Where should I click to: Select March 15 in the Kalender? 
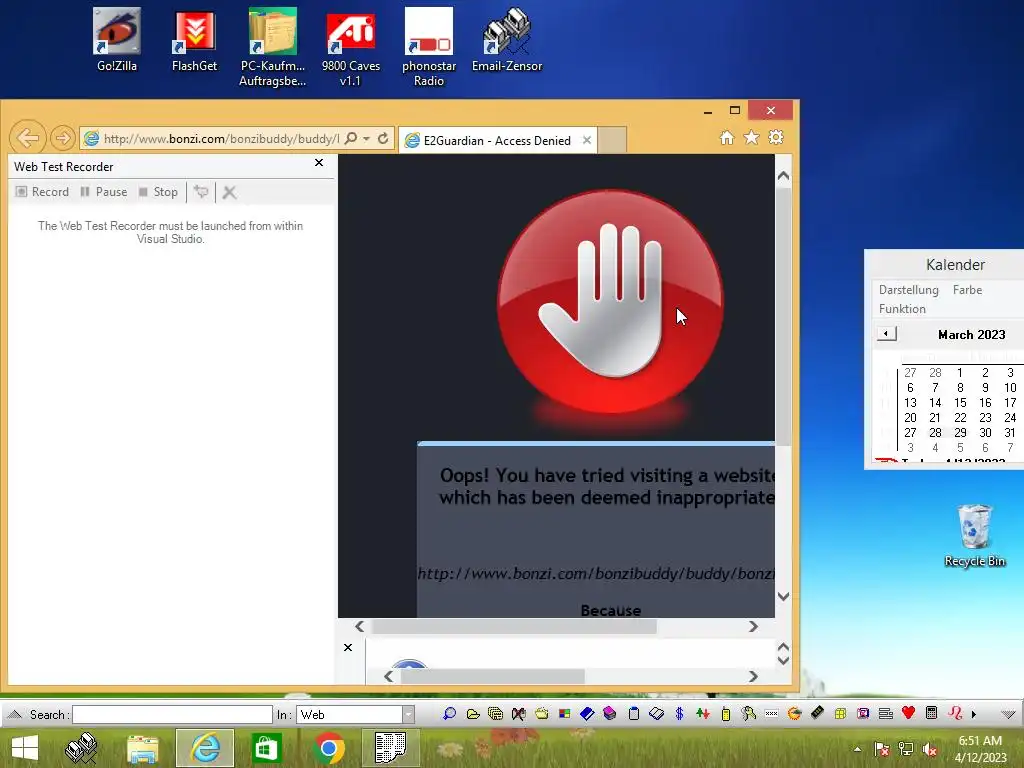960,402
